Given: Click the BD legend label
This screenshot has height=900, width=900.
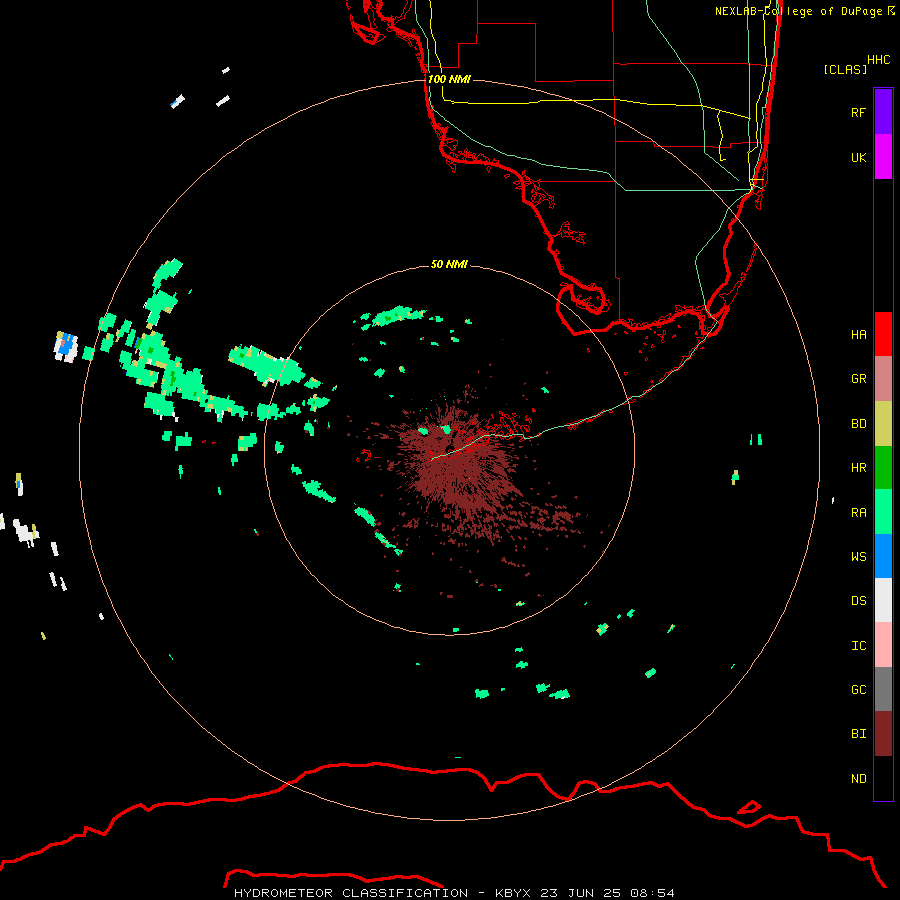Looking at the screenshot, I should click(x=858, y=424).
